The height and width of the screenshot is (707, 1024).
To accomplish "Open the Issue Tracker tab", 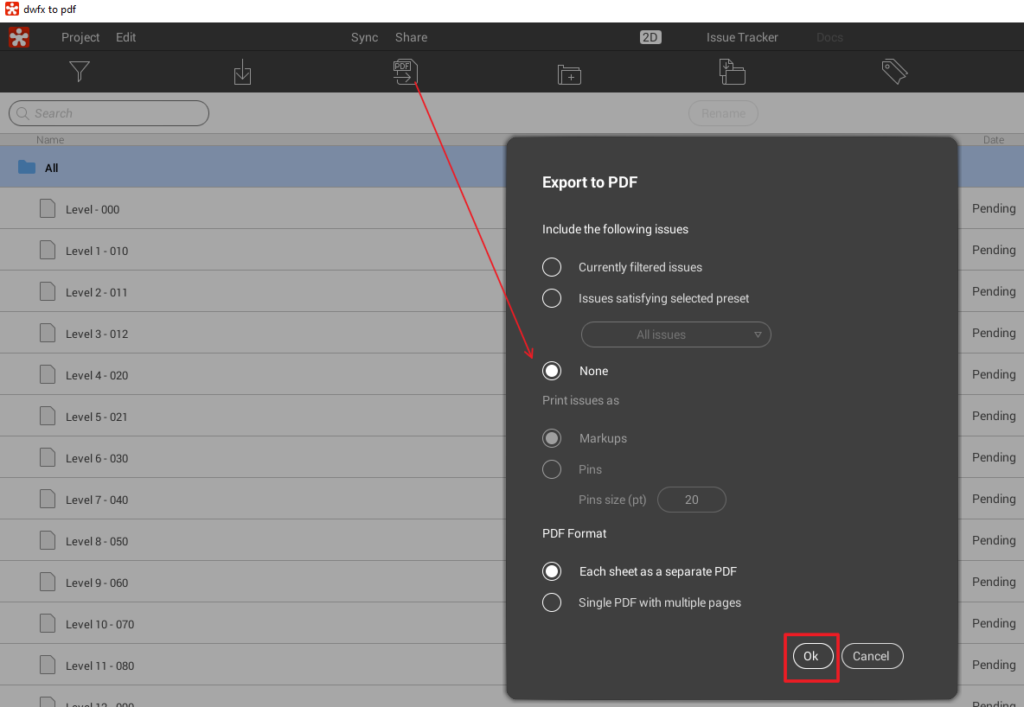I will 742,37.
